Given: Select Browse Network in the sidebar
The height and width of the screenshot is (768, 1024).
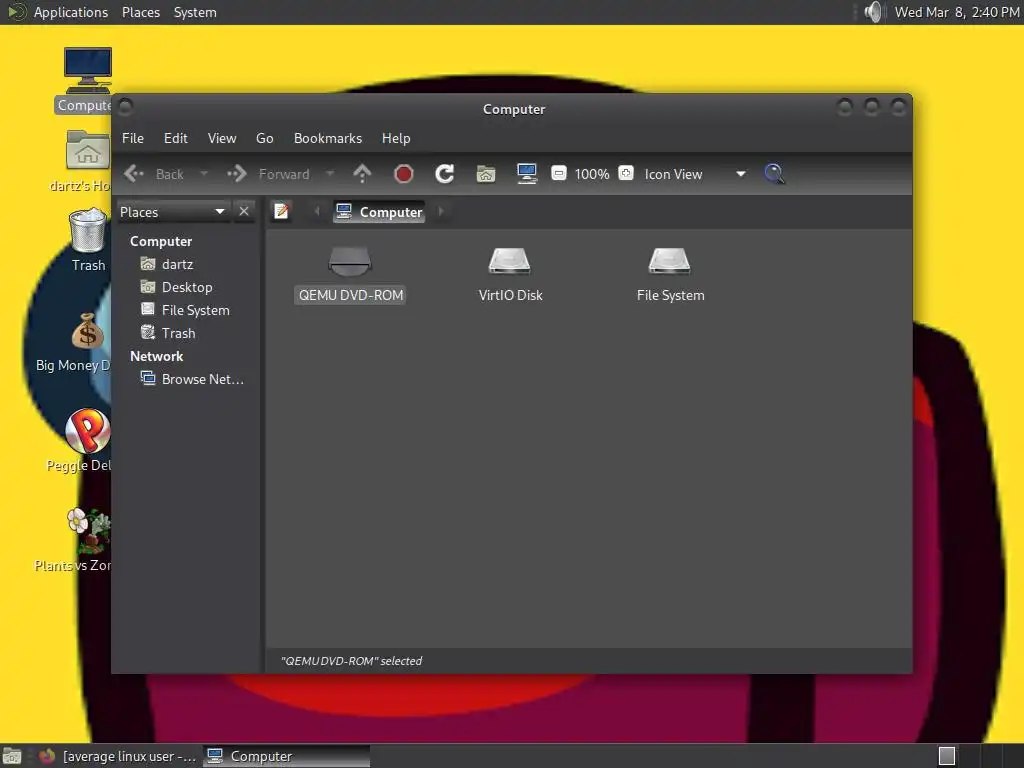Looking at the screenshot, I should (202, 379).
